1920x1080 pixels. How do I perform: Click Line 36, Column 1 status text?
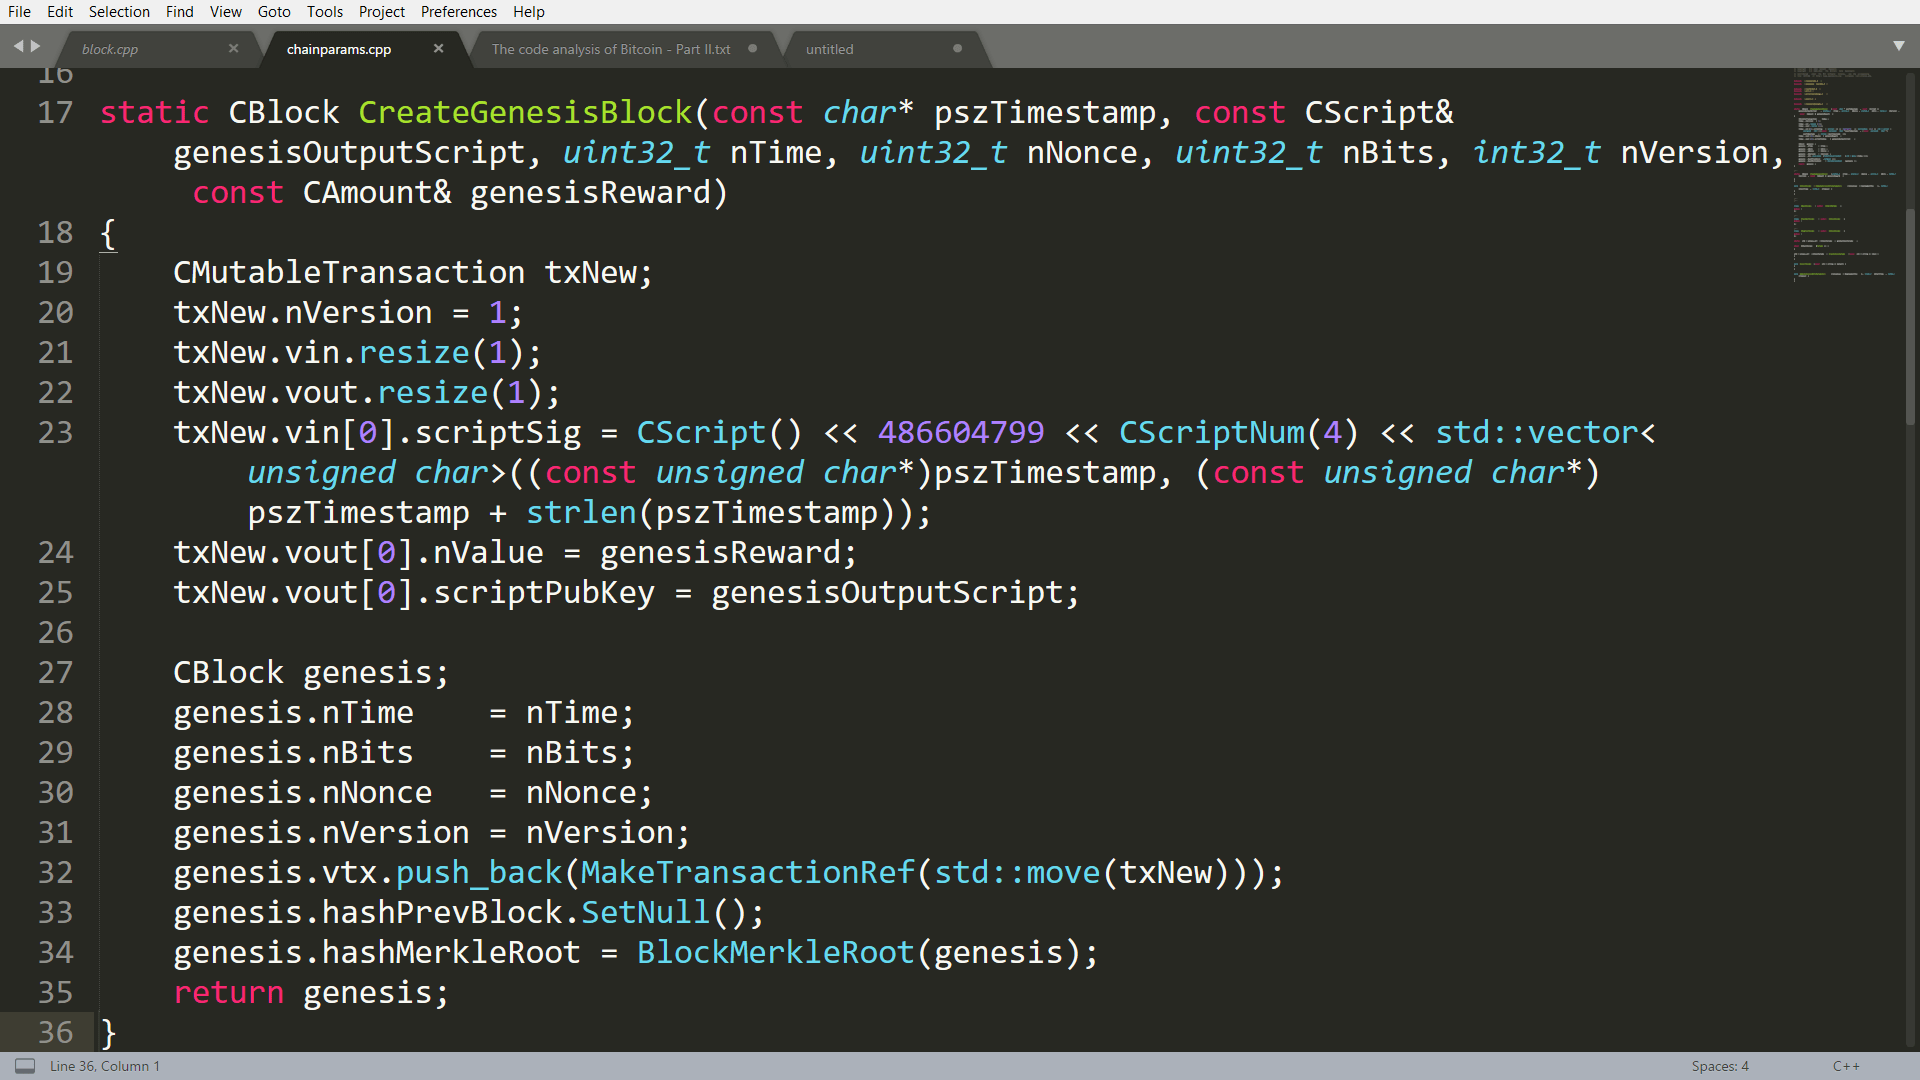pyautogui.click(x=104, y=1066)
